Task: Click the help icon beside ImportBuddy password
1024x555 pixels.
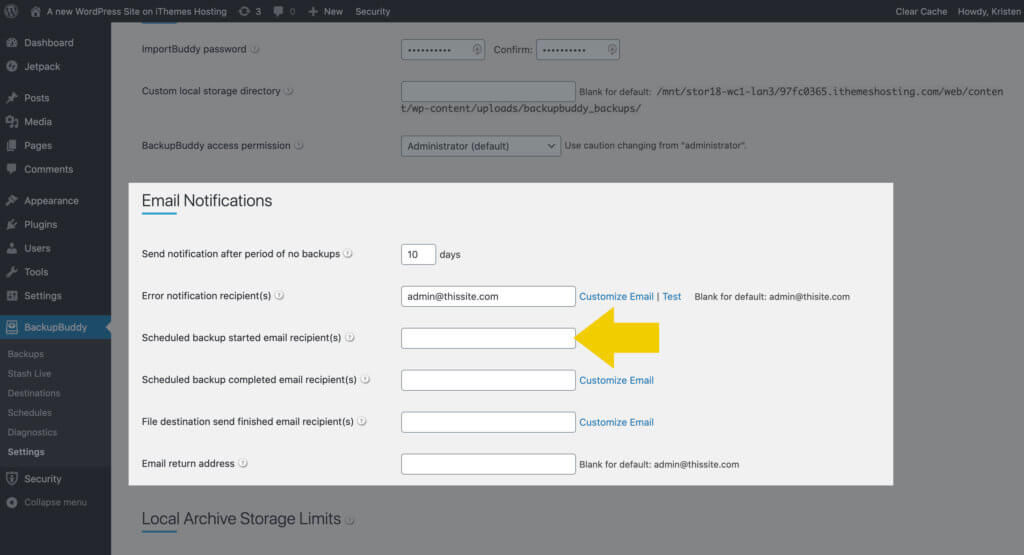Action: (255, 49)
